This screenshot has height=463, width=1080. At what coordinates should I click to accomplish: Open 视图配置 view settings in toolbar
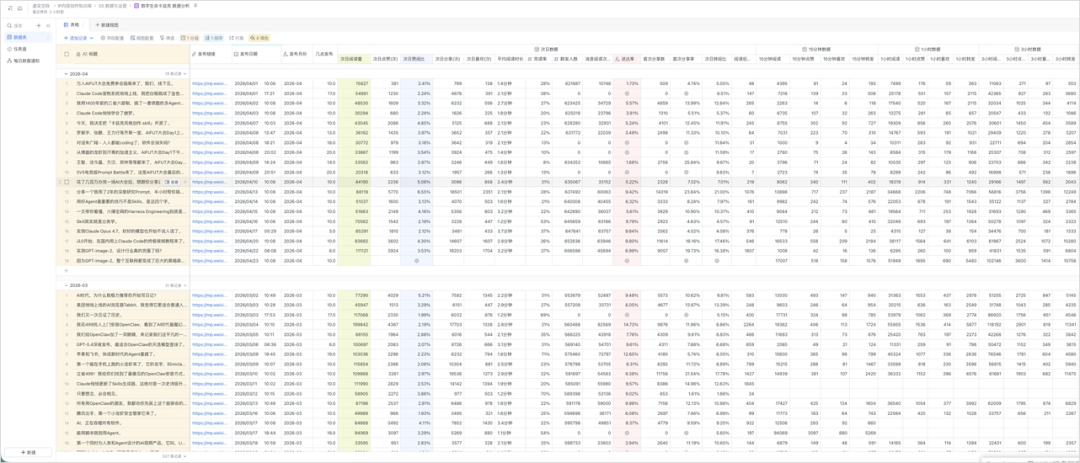coord(142,38)
